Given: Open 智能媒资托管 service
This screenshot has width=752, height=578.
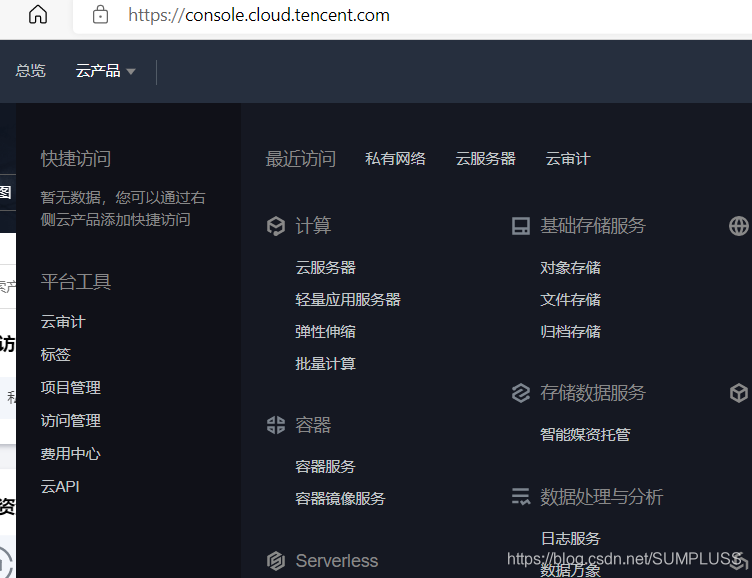Looking at the screenshot, I should 585,435.
